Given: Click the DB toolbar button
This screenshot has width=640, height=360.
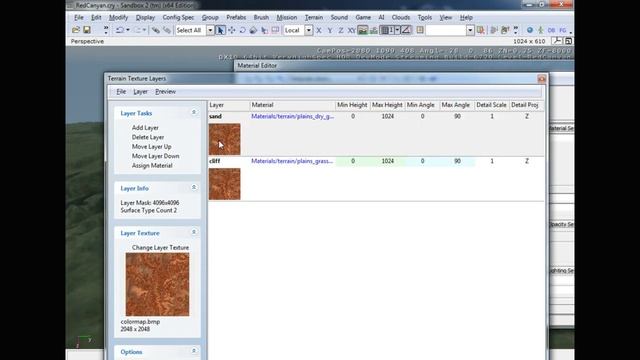Looking at the screenshot, I should click(x=551, y=31).
